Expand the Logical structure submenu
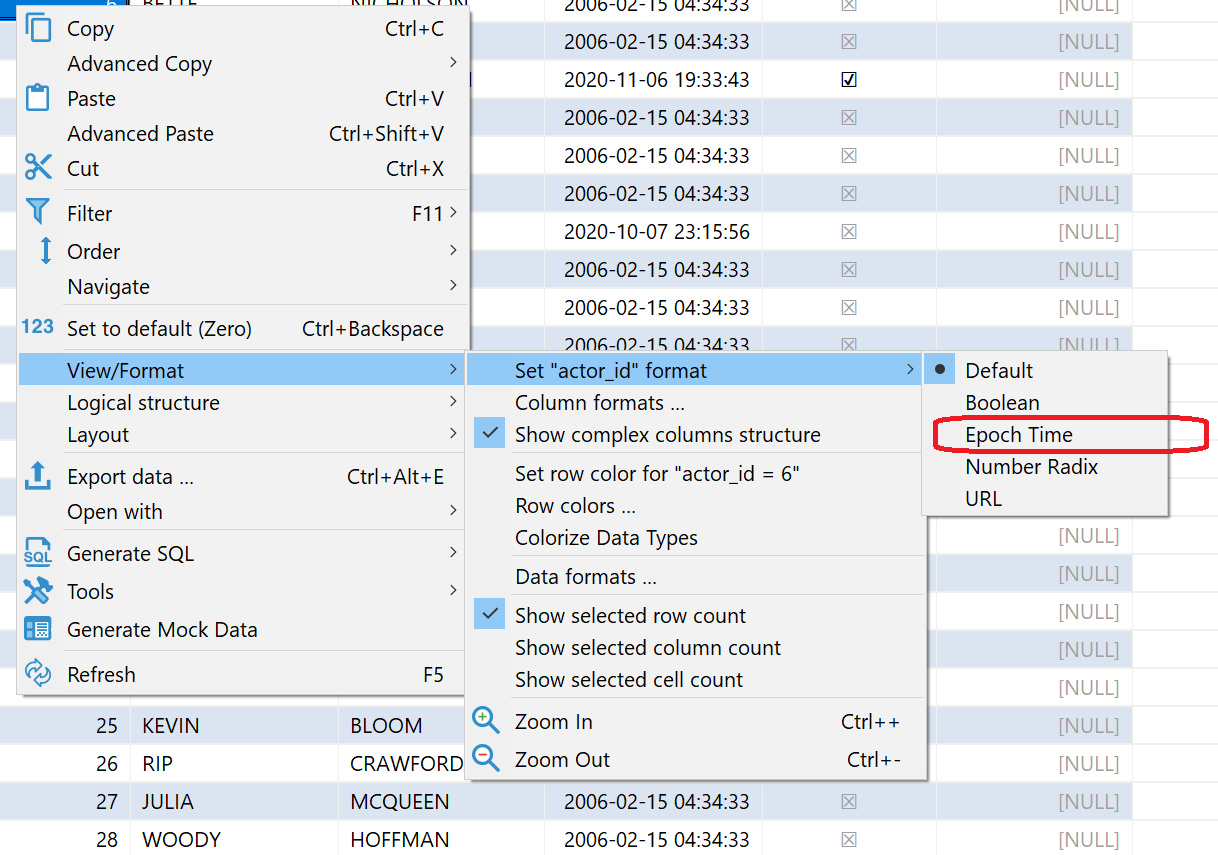The height and width of the screenshot is (855, 1218). point(142,403)
